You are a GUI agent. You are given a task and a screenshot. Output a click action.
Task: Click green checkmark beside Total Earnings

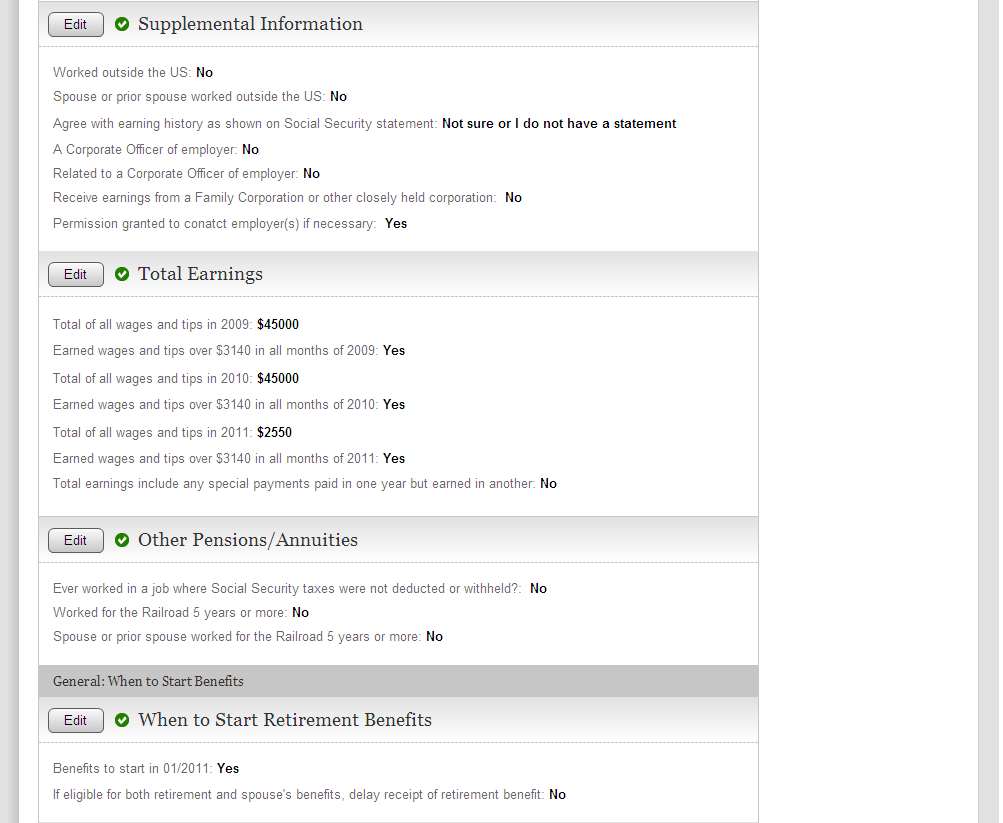[x=122, y=274]
